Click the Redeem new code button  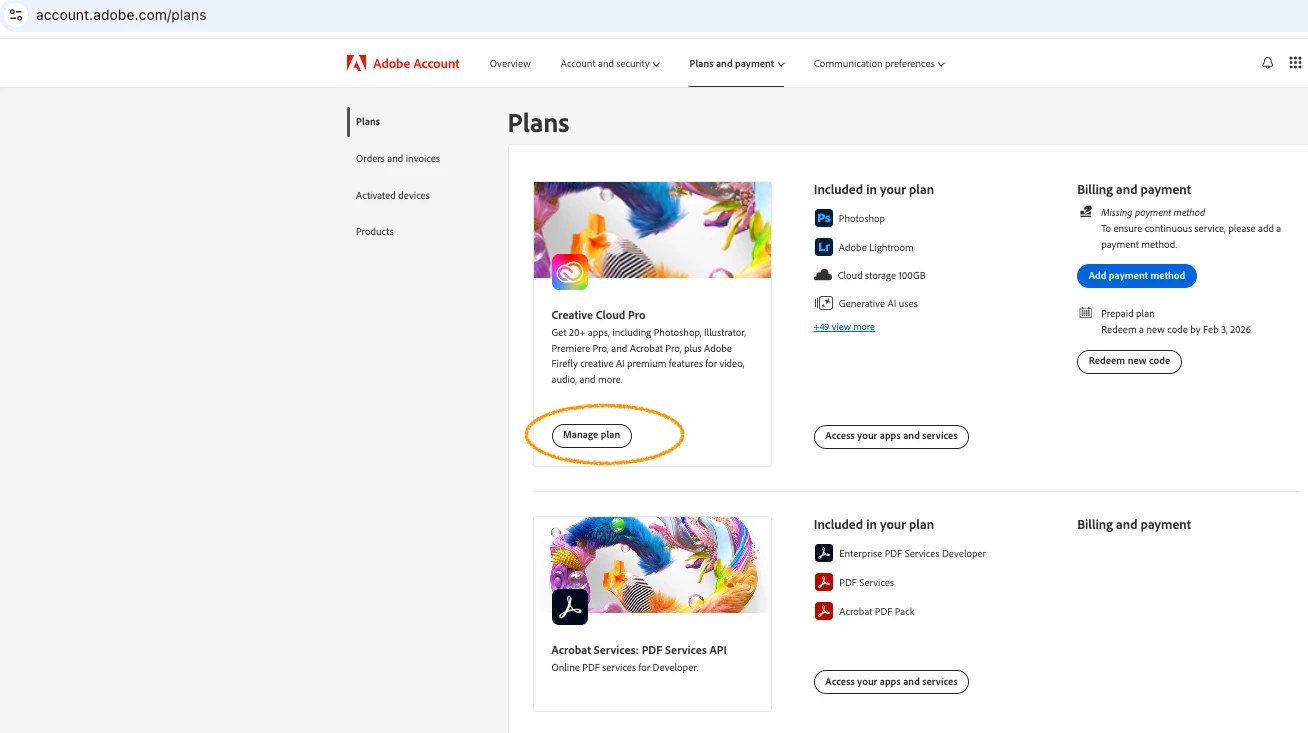[x=1129, y=361]
